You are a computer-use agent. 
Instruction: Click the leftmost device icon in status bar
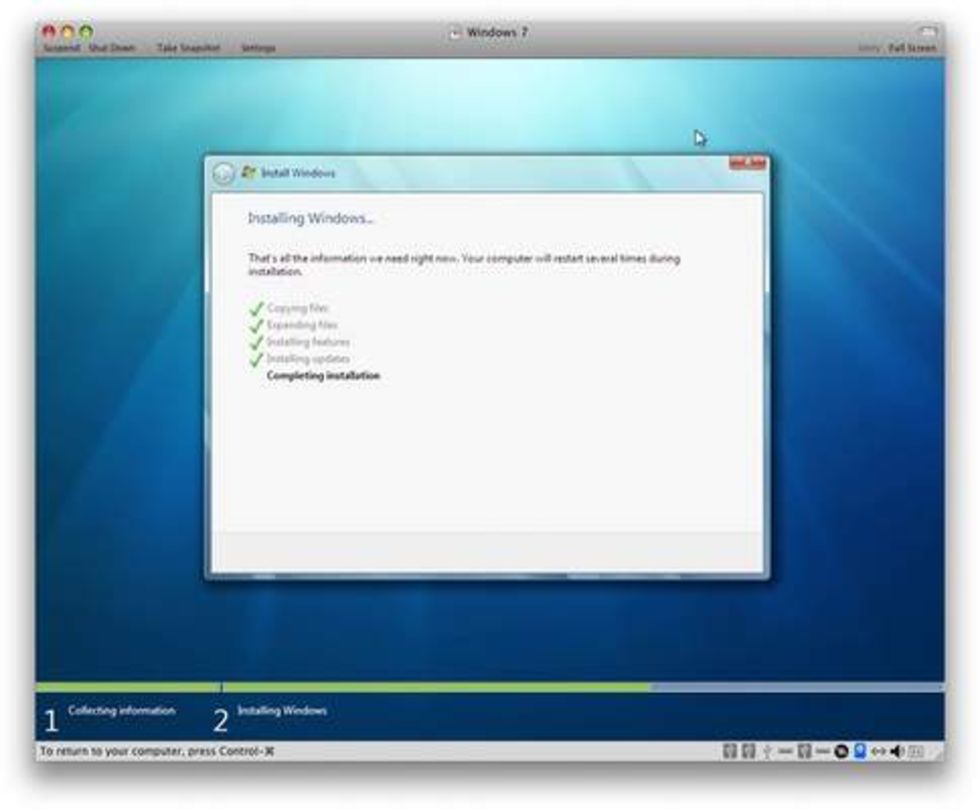[x=729, y=751]
